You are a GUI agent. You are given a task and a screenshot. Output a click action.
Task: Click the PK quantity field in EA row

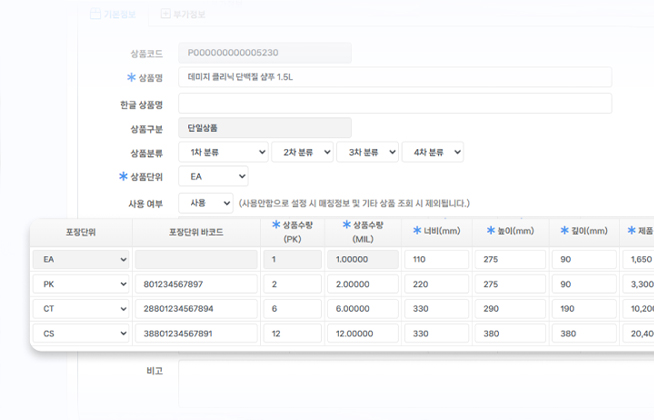tap(292, 259)
